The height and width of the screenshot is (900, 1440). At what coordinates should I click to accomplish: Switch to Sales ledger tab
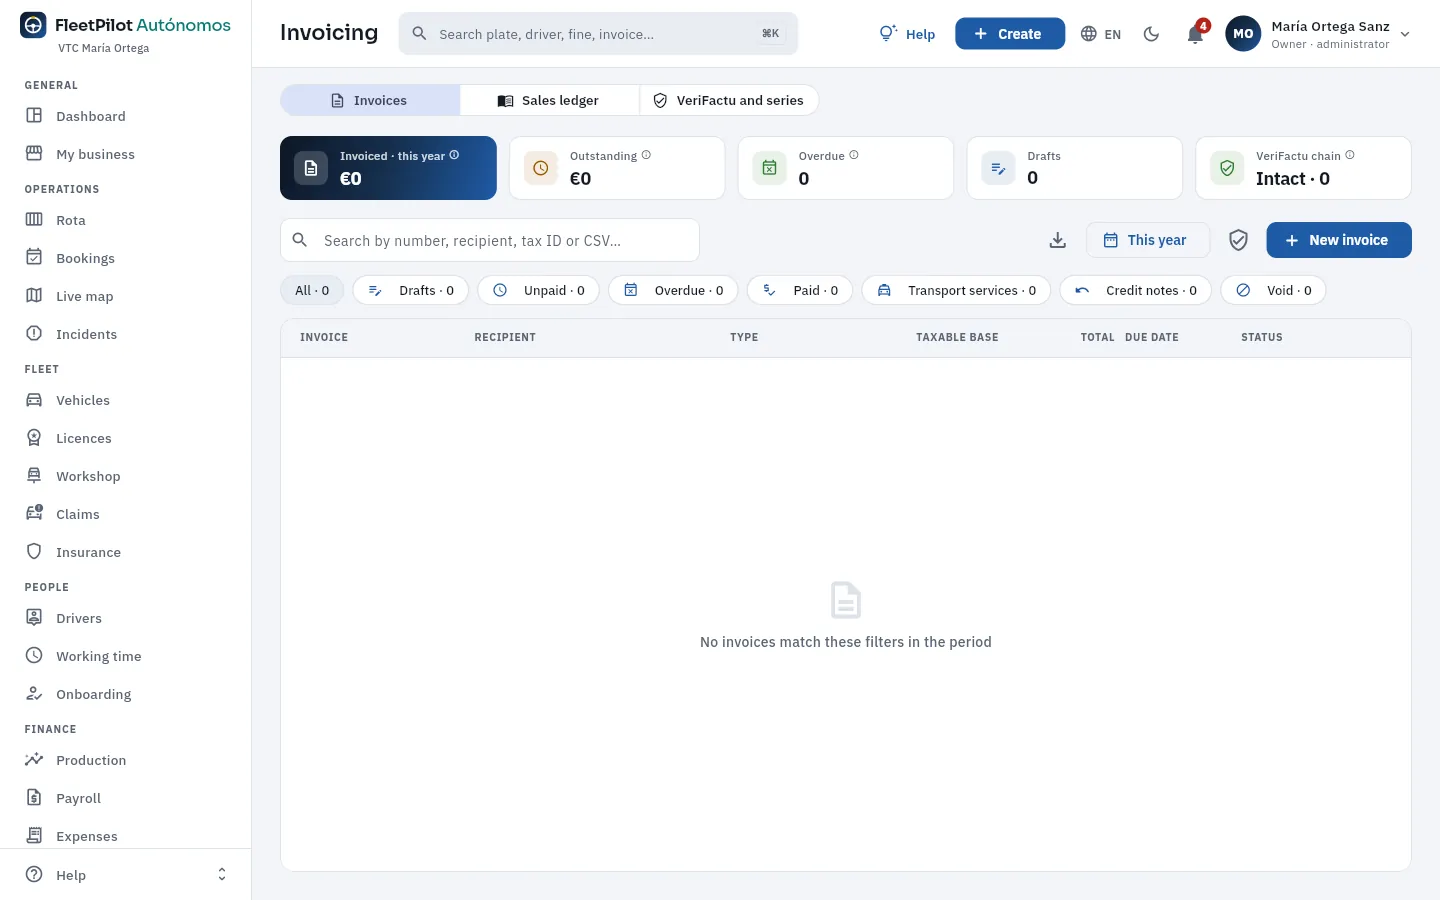549,100
